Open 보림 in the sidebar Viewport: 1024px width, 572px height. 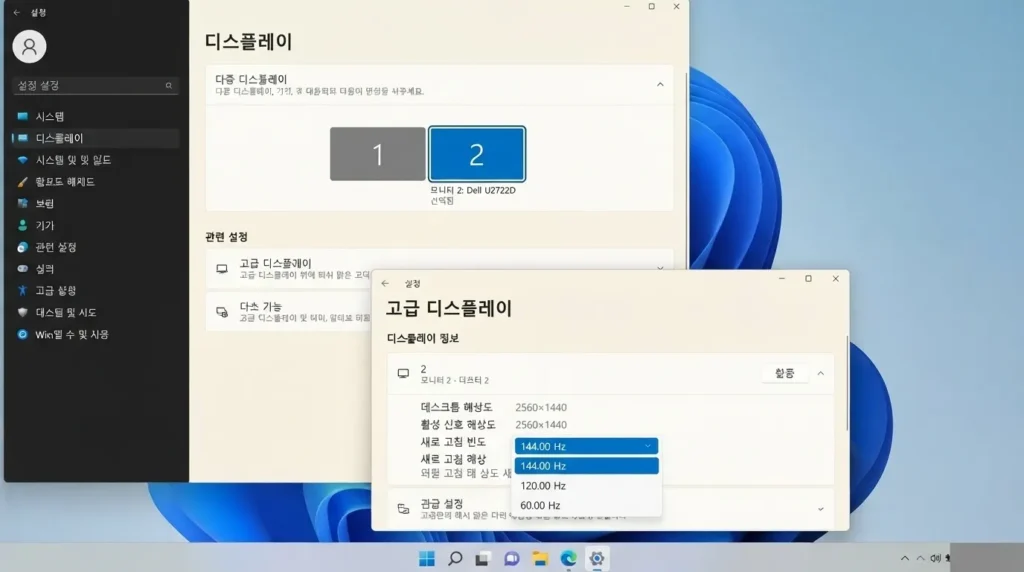point(95,204)
